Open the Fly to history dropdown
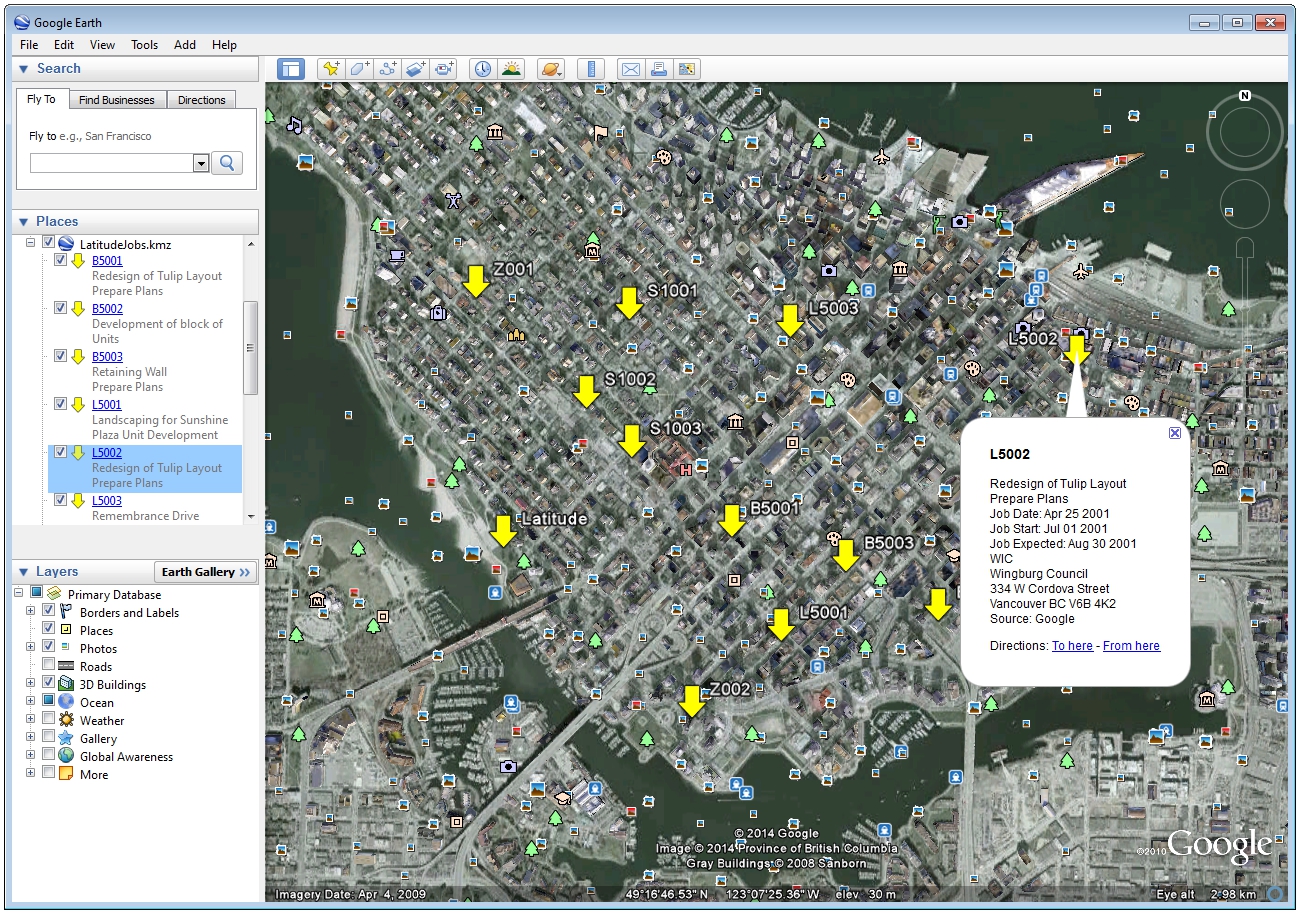1303x918 pixels. pos(200,164)
